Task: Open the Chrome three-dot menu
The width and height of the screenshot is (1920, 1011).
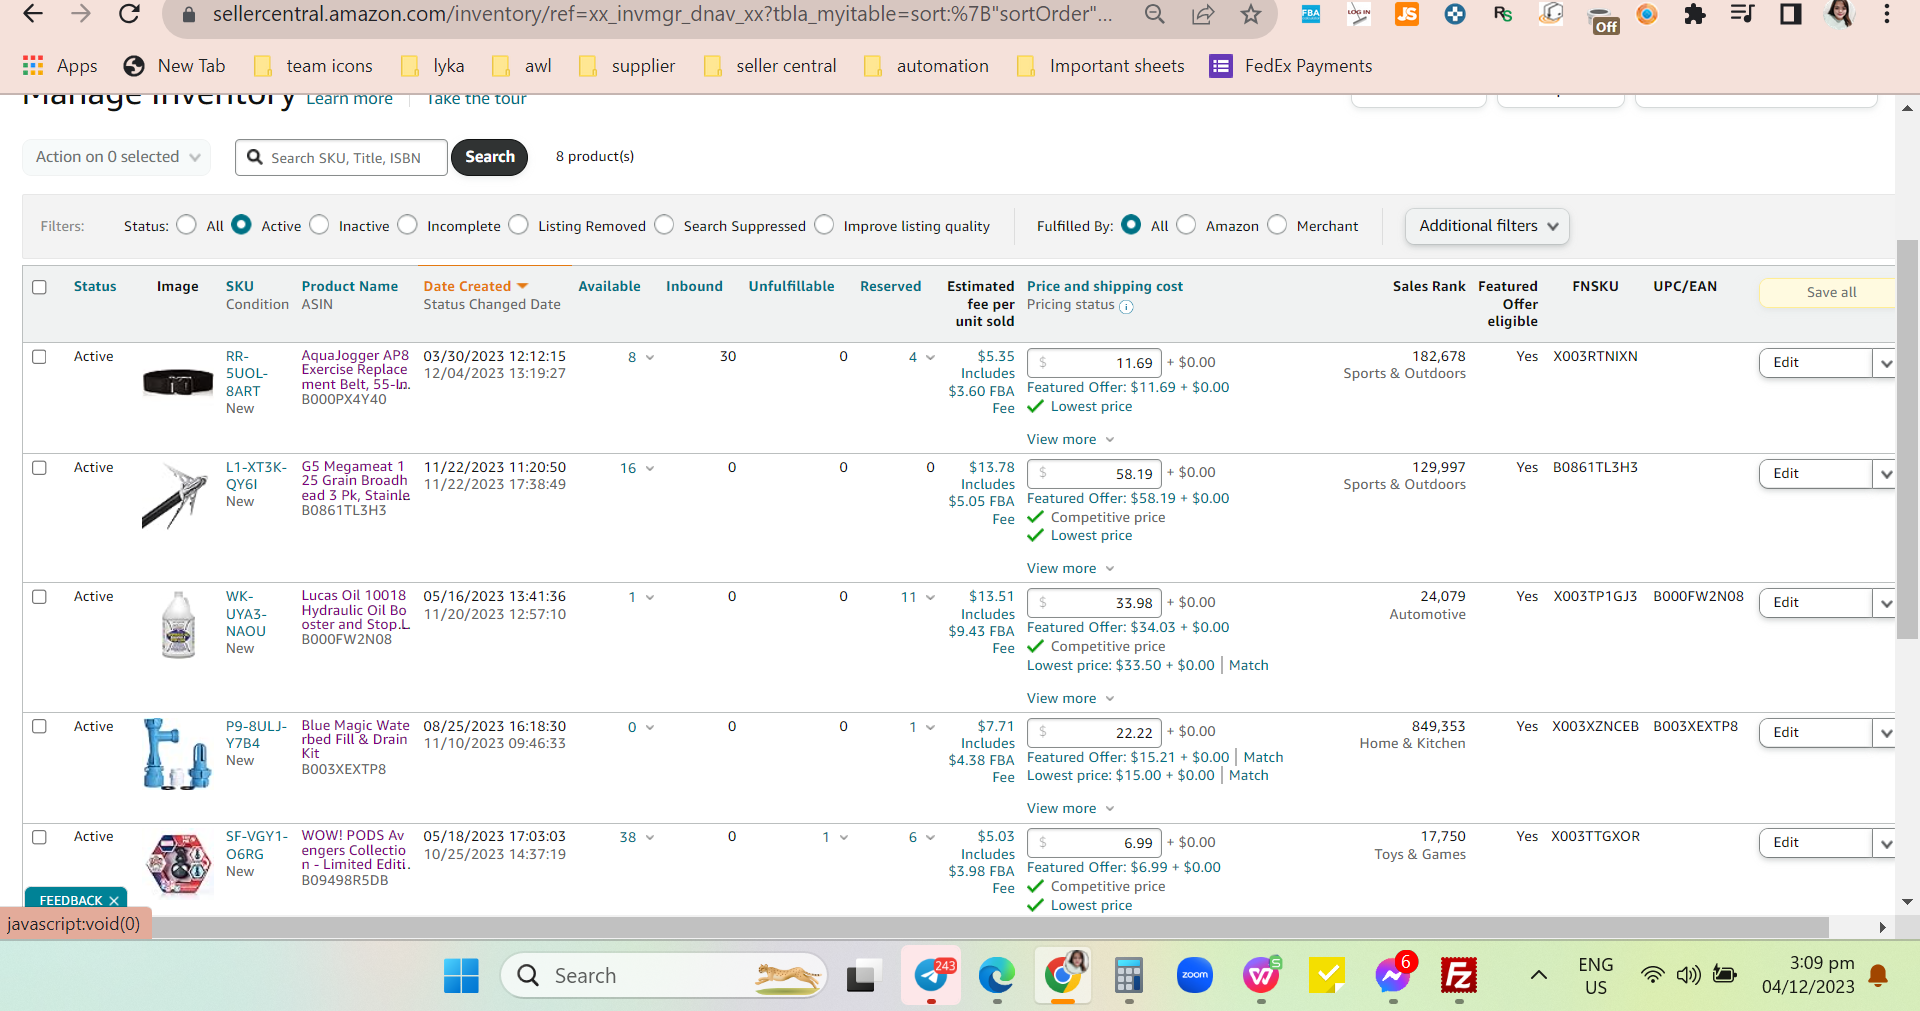Action: [1887, 14]
